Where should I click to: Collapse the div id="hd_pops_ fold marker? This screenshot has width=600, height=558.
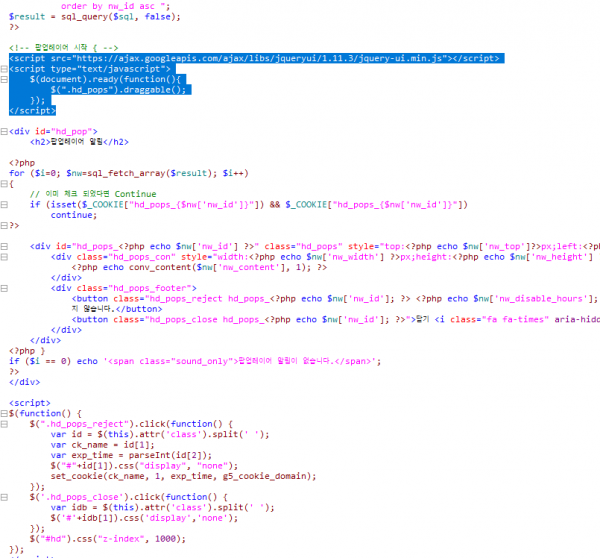4,246
